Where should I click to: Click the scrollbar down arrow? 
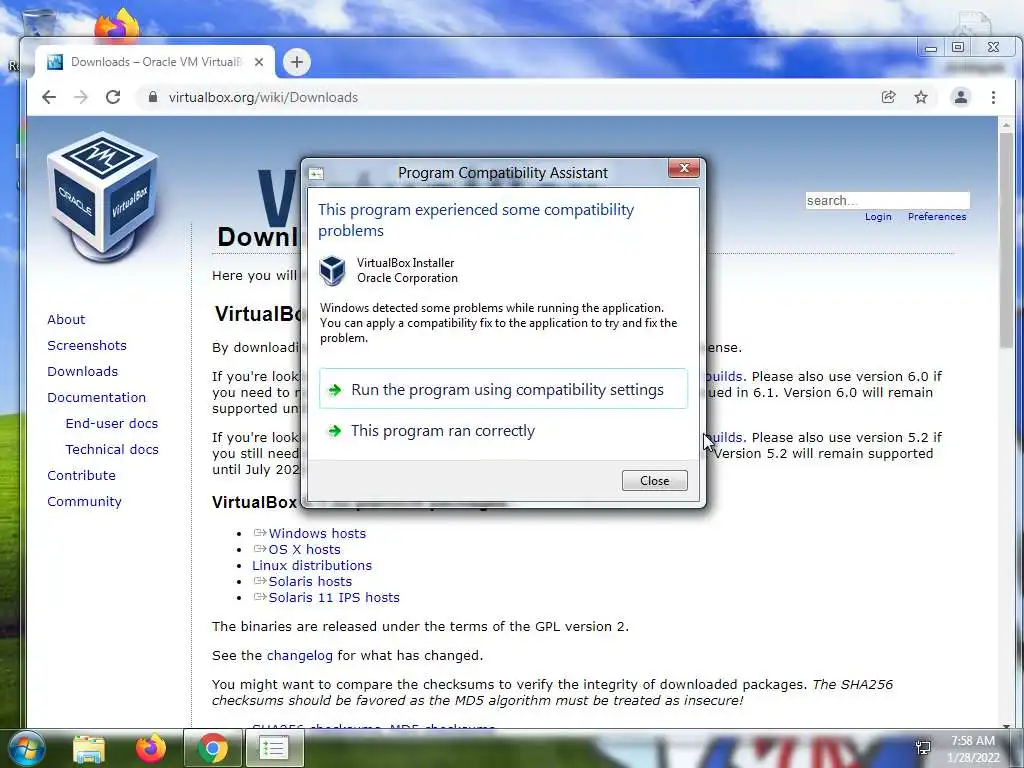1006,726
